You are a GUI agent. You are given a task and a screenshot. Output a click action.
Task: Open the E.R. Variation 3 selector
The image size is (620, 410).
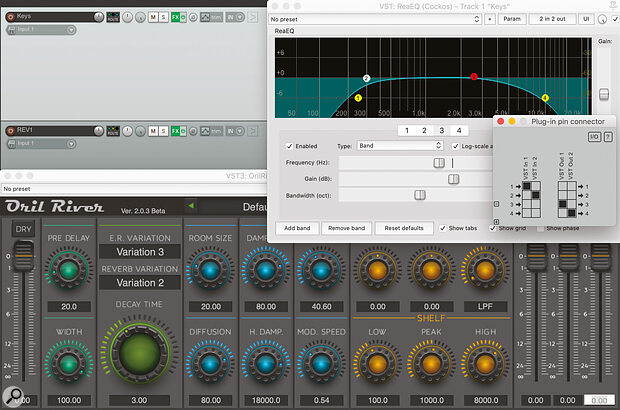pos(140,252)
